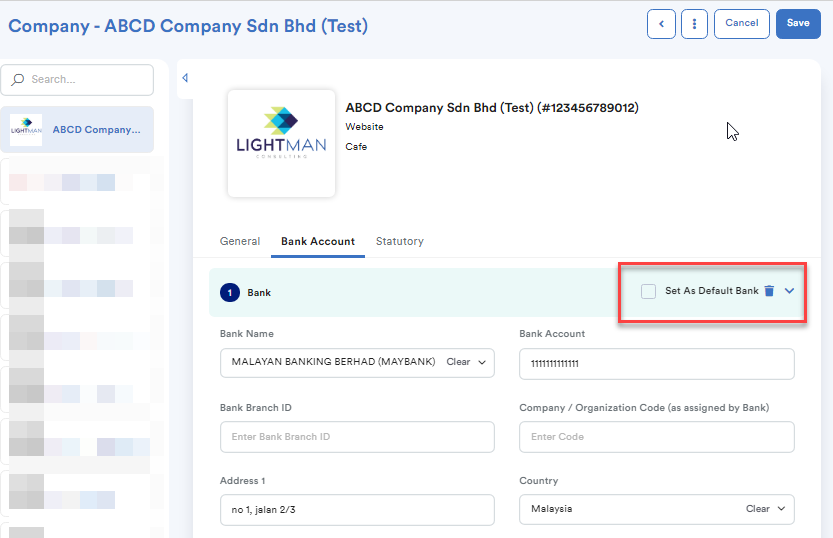Tick the Set As Default Bank checkbox
The width and height of the screenshot is (833, 538).
[648, 291]
